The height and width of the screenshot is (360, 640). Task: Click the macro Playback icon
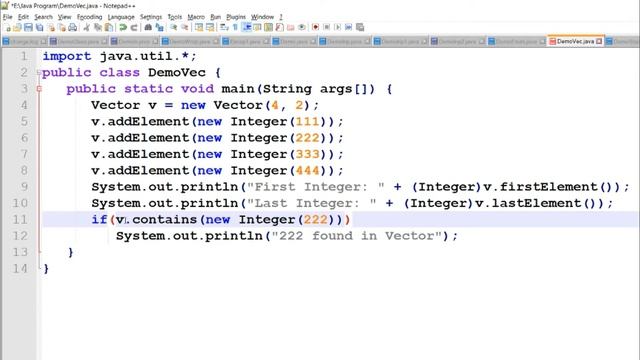point(338,27)
